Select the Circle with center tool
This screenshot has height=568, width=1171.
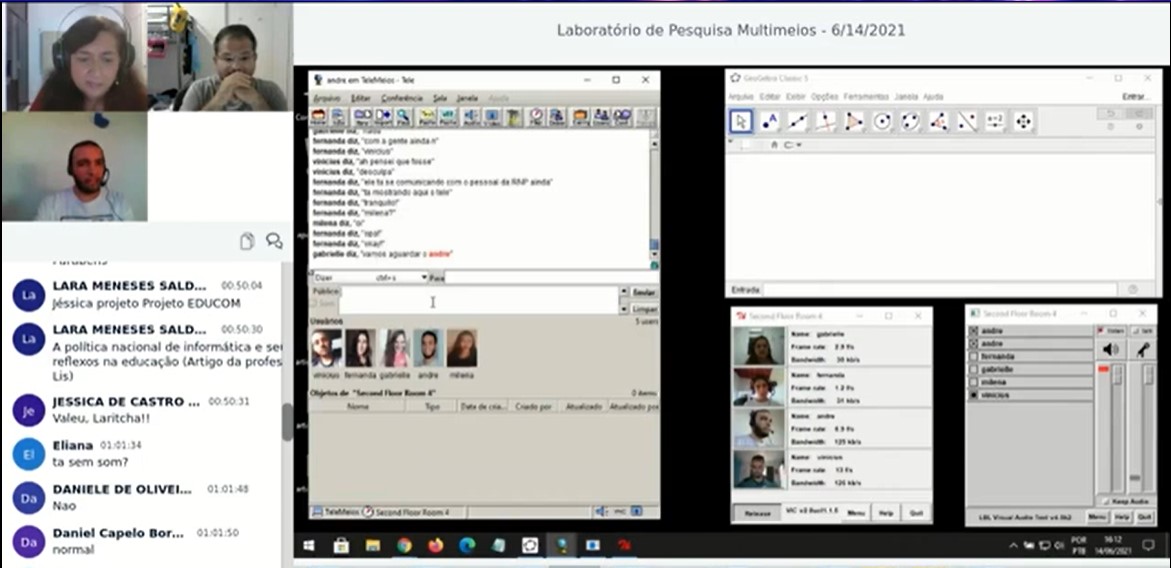click(882, 121)
